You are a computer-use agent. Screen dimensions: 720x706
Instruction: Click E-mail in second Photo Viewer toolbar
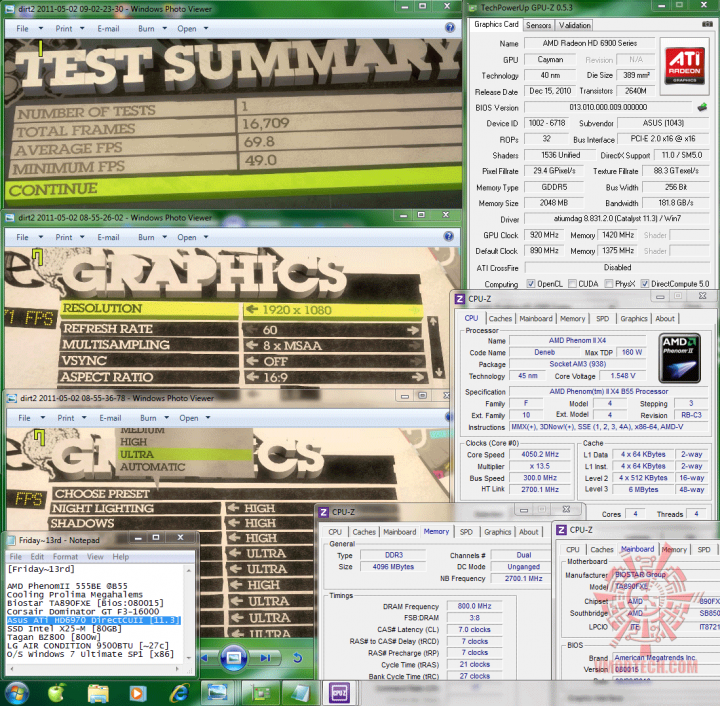click(108, 237)
